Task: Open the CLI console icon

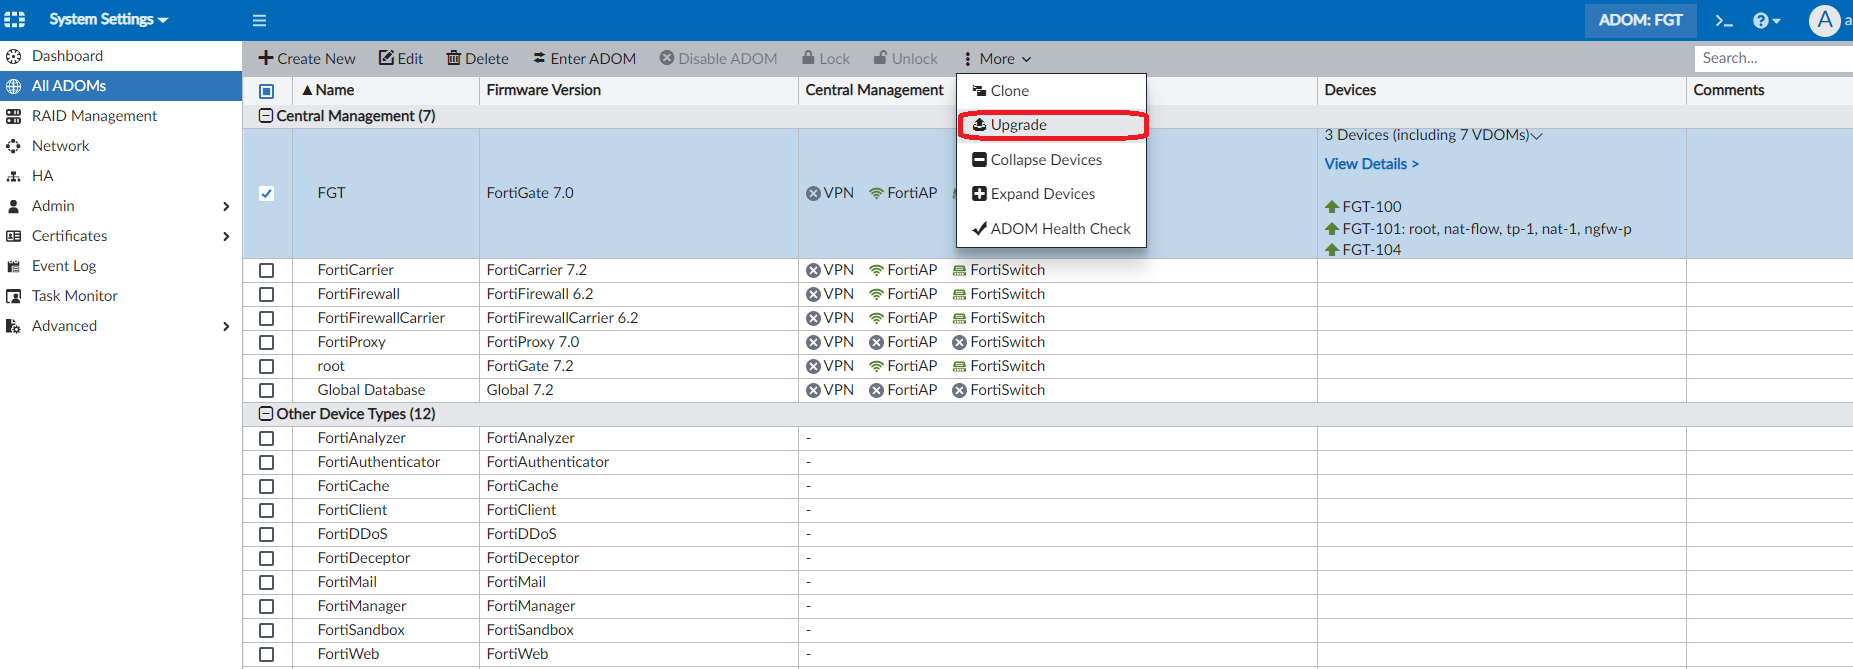Action: tap(1723, 20)
